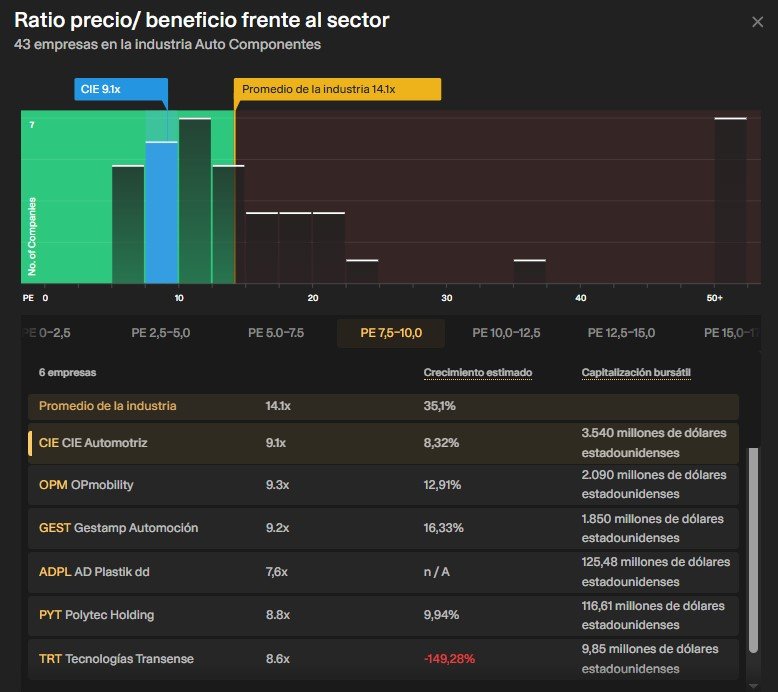Select the PE 2,5–5,0 tab
Screen dimensions: 778x692
[x=161, y=333]
